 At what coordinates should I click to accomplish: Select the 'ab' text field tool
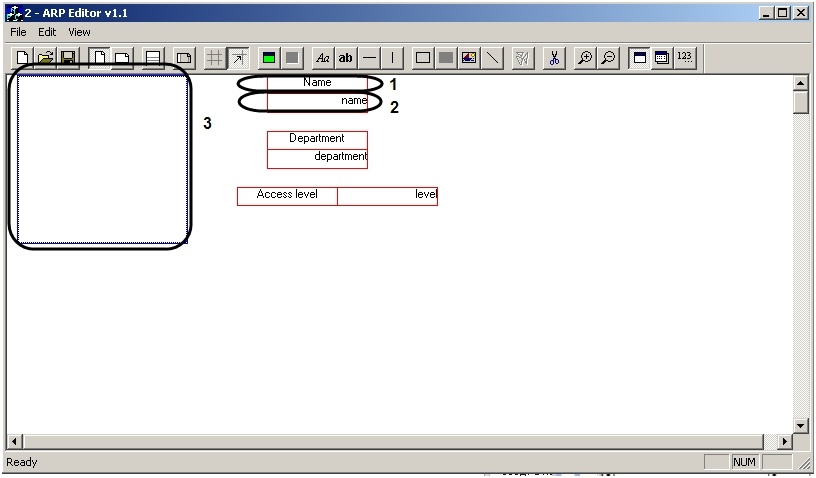(x=346, y=58)
